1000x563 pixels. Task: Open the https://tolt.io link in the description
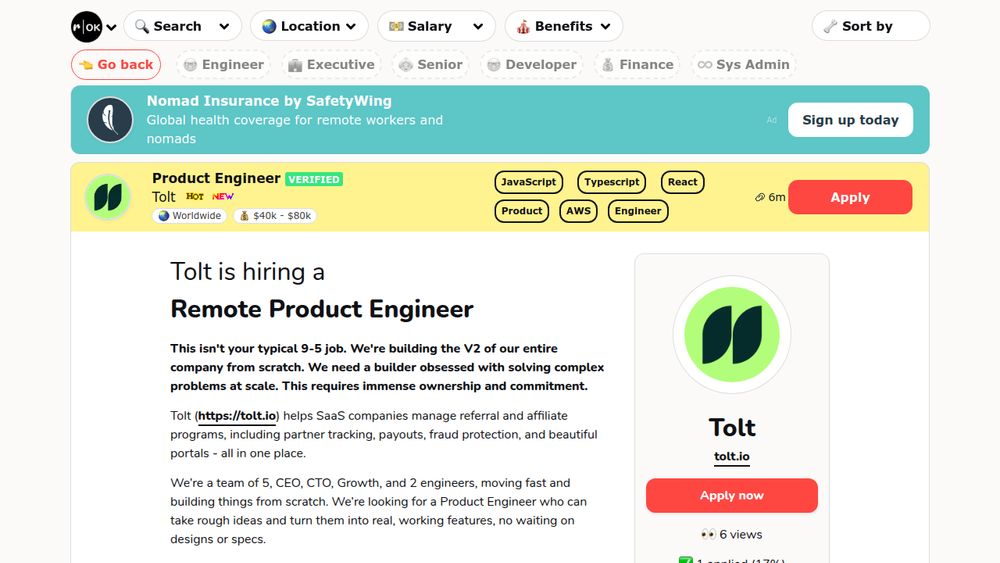[x=237, y=416]
